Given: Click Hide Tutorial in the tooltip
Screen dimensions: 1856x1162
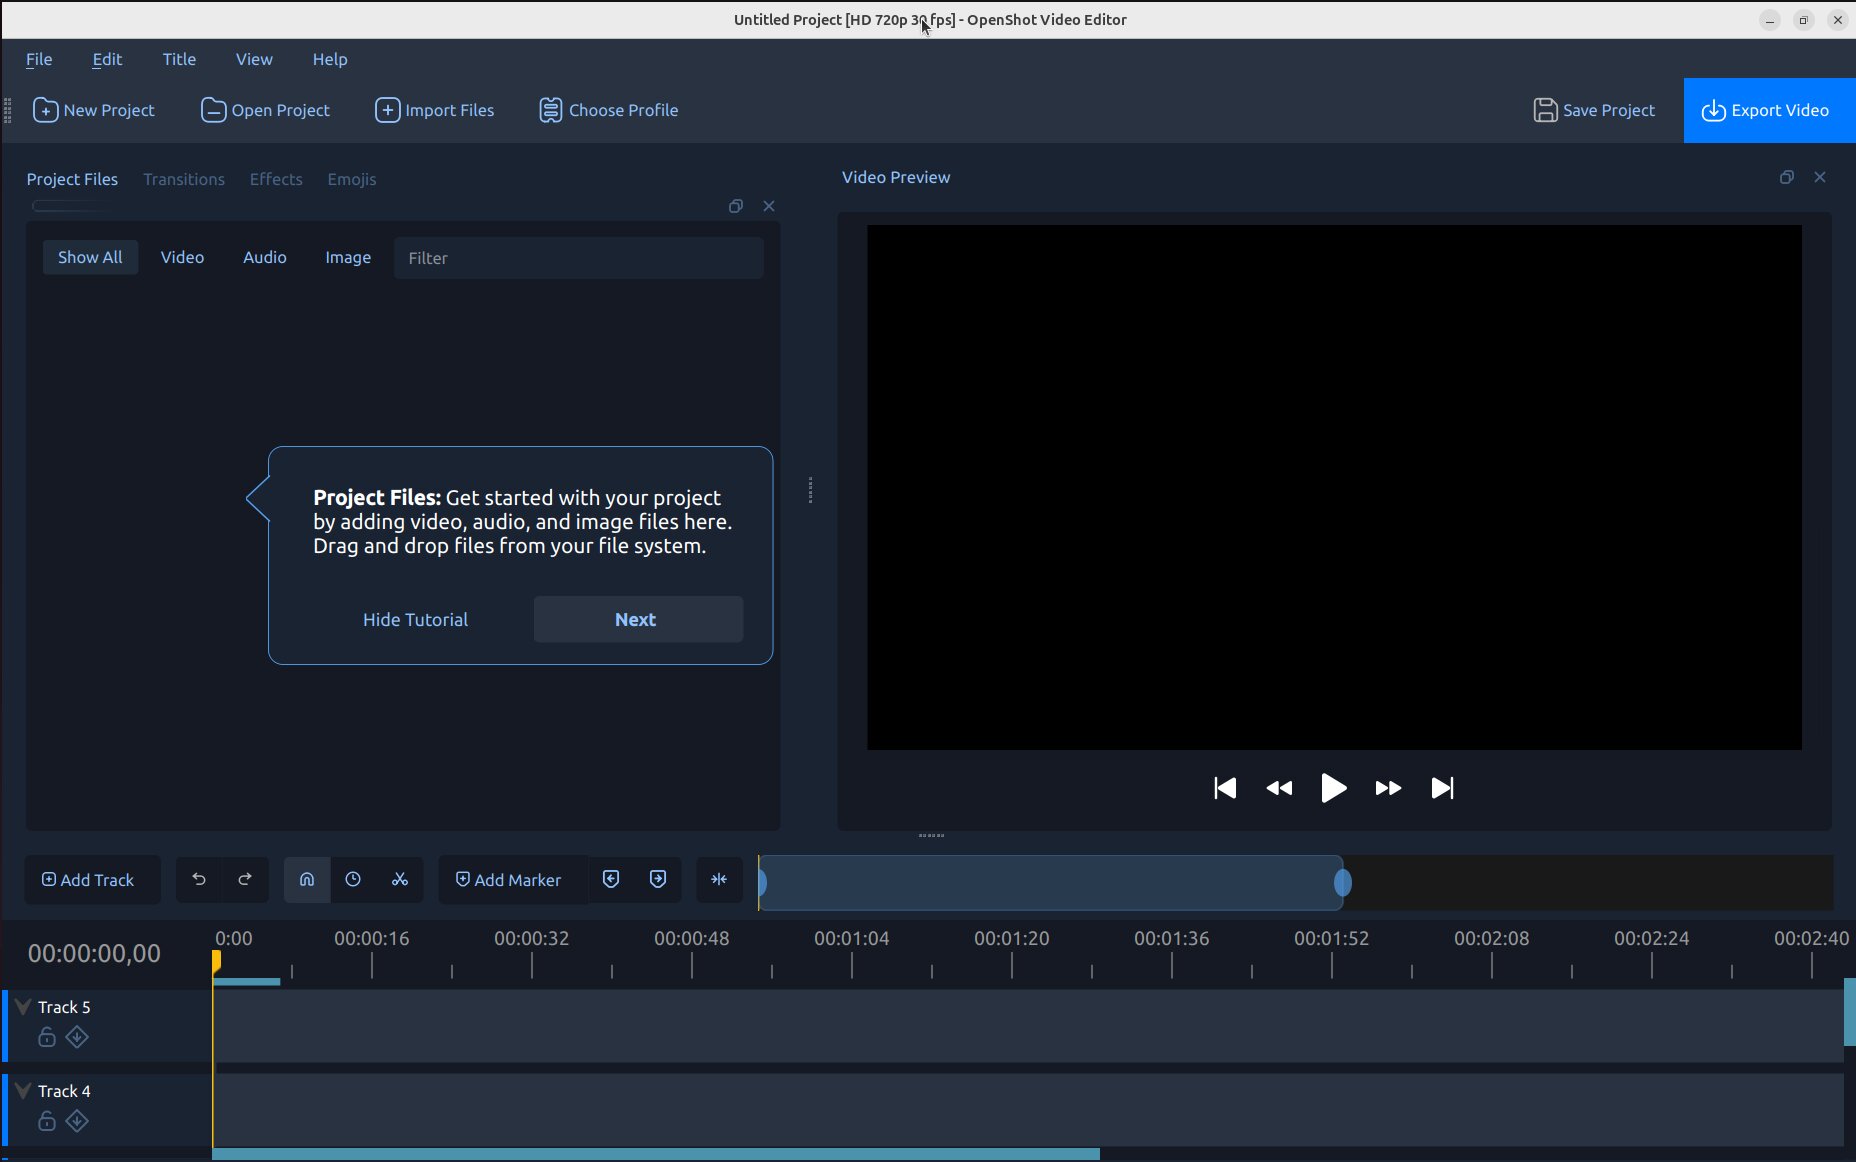Looking at the screenshot, I should click(415, 619).
